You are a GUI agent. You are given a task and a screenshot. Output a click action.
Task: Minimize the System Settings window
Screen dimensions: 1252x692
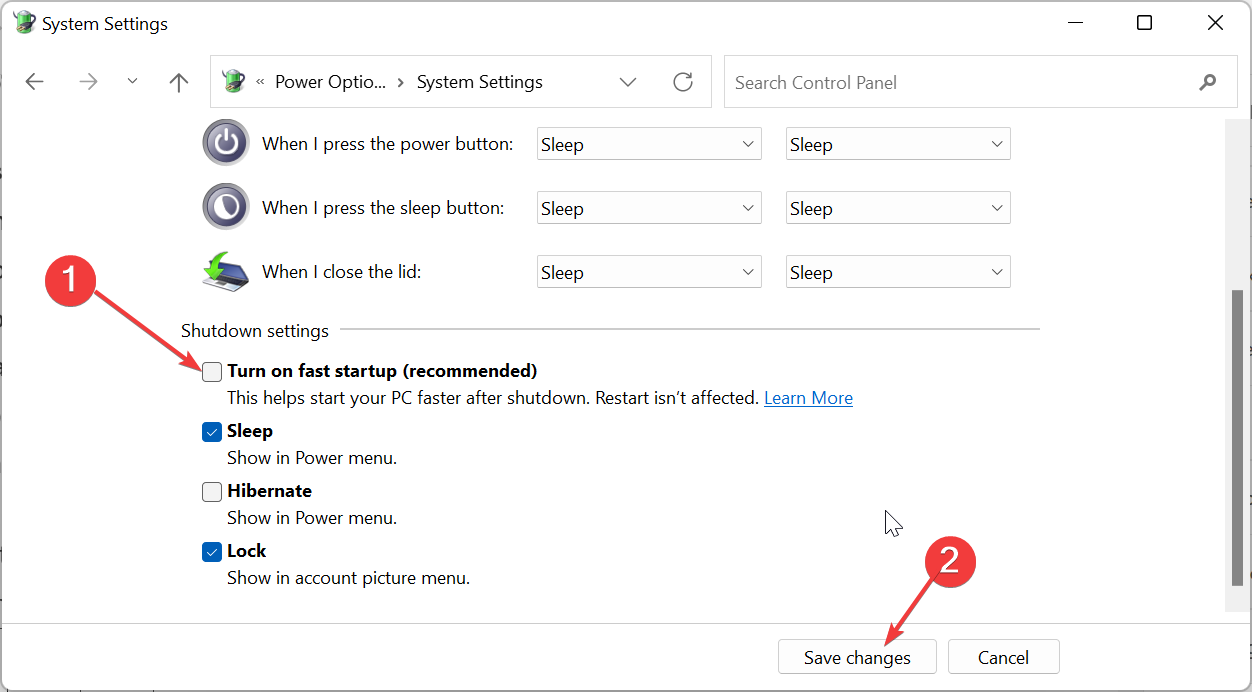coord(1075,23)
